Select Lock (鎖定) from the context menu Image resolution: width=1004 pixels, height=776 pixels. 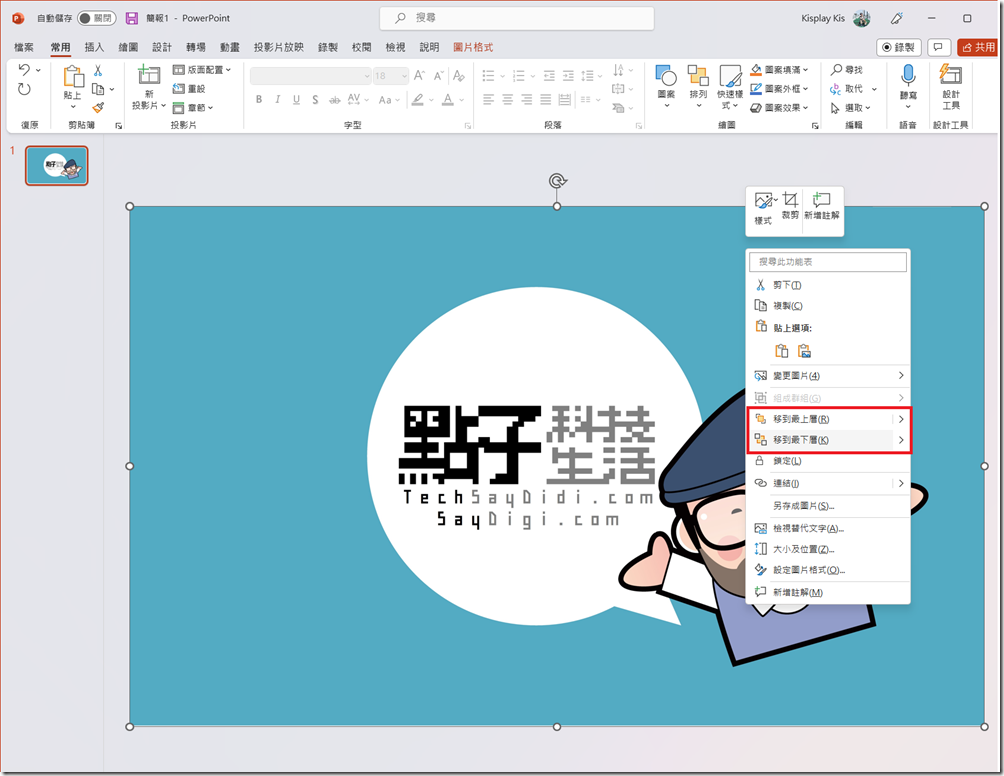coord(788,461)
